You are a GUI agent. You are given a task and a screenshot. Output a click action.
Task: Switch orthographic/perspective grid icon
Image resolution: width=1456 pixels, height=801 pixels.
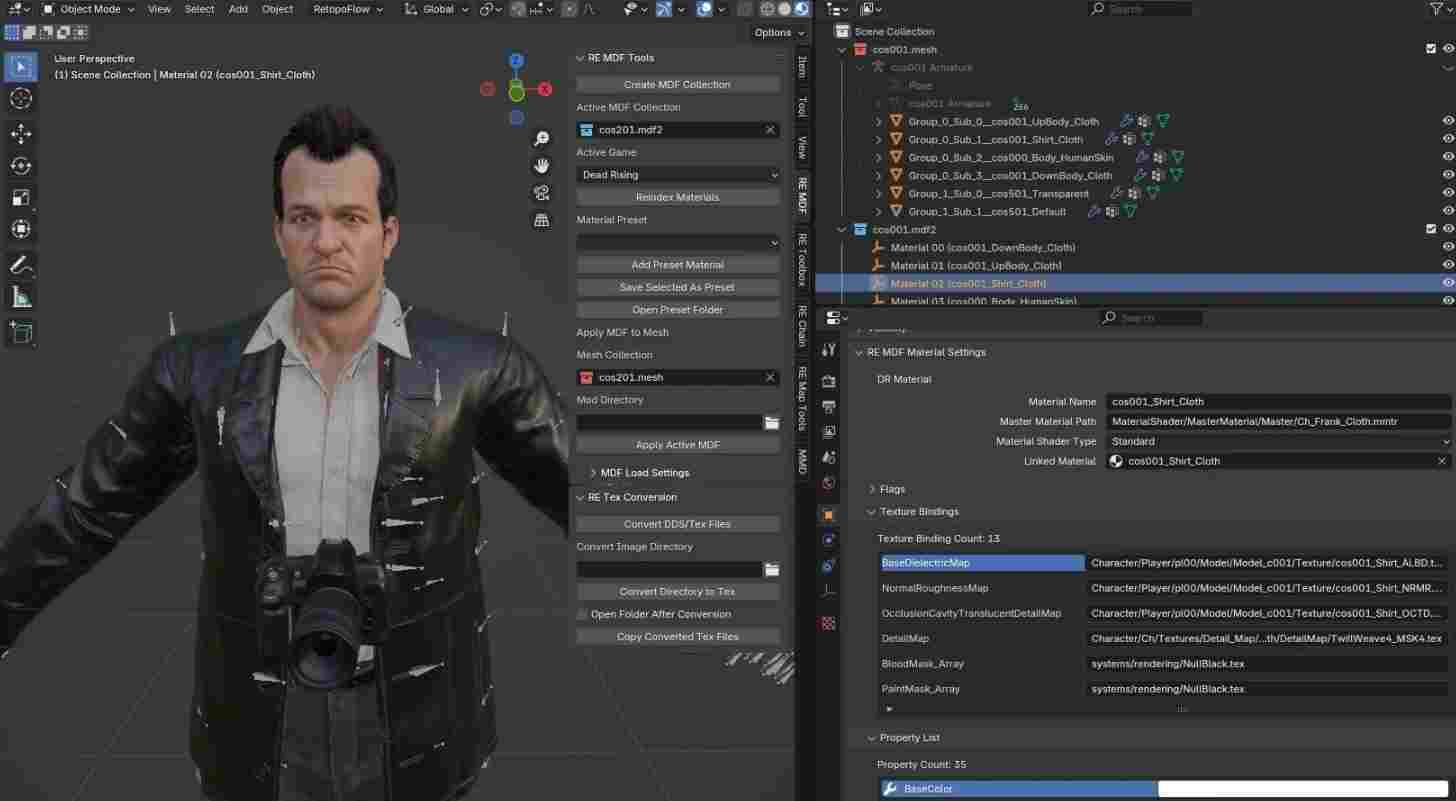click(x=542, y=220)
